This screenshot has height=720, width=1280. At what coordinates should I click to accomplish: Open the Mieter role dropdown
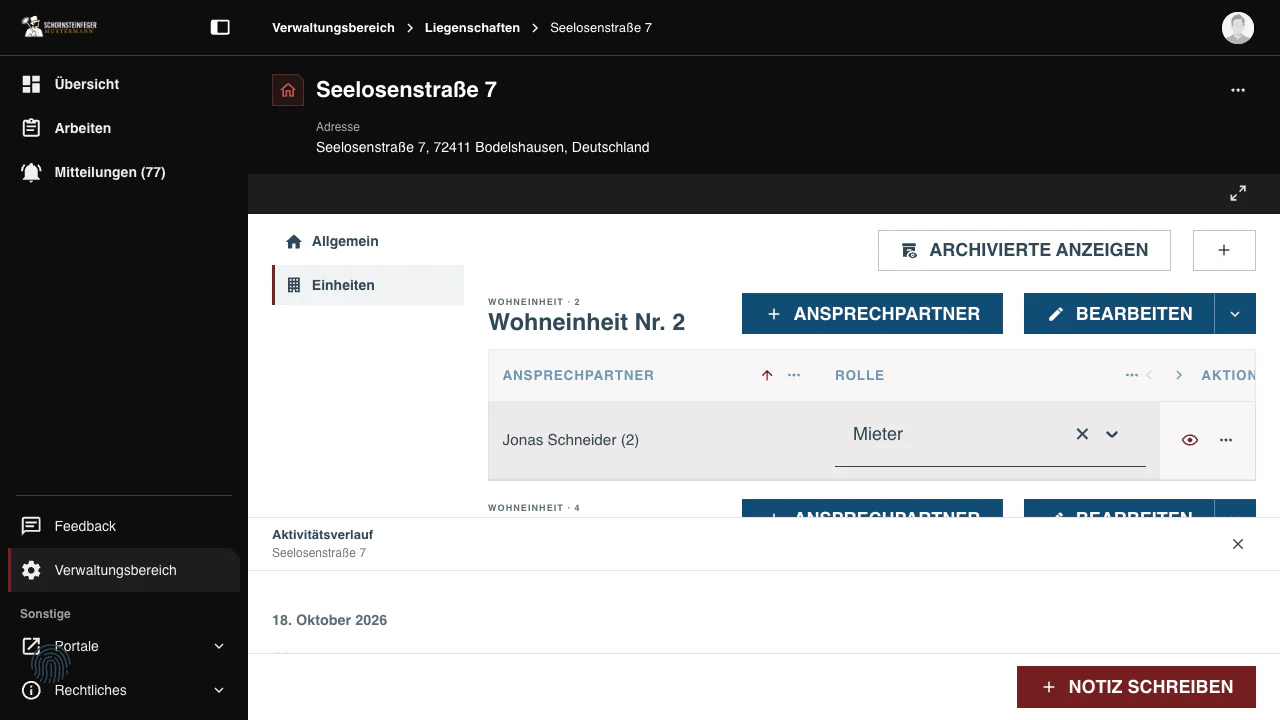pyautogui.click(x=1112, y=434)
